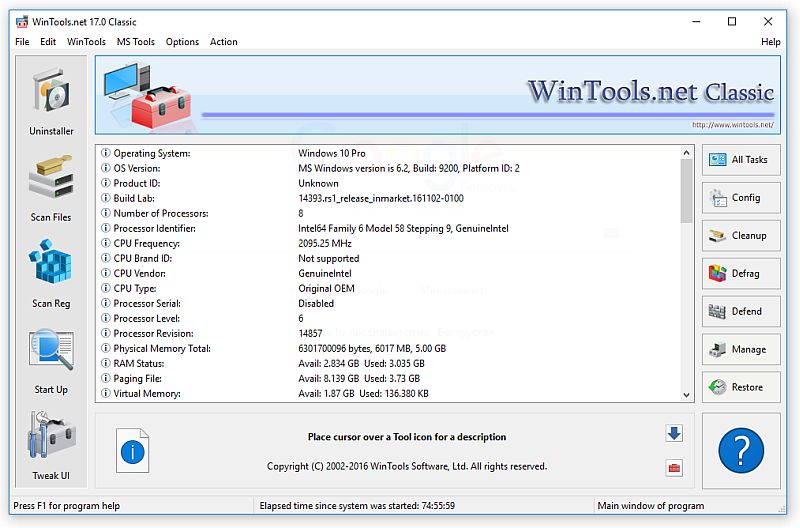Viewport: 800px width, 528px height.
Task: Open the WinTools menu
Action: [x=86, y=42]
